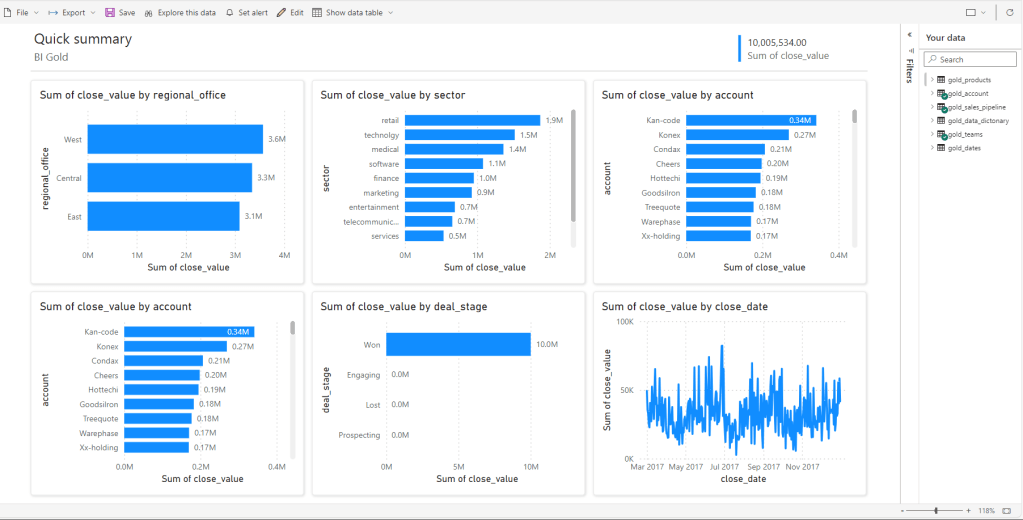
Task: Select the gold_account table icon
Action: [x=942, y=93]
